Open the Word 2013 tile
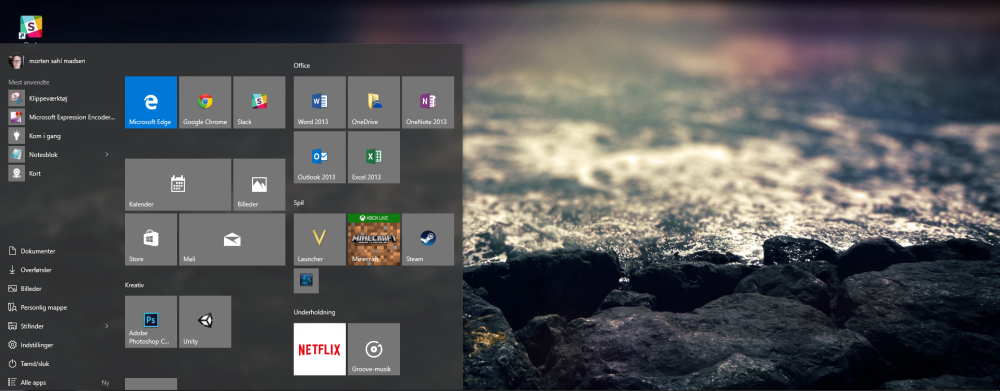This screenshot has width=1000, height=391. click(x=320, y=102)
